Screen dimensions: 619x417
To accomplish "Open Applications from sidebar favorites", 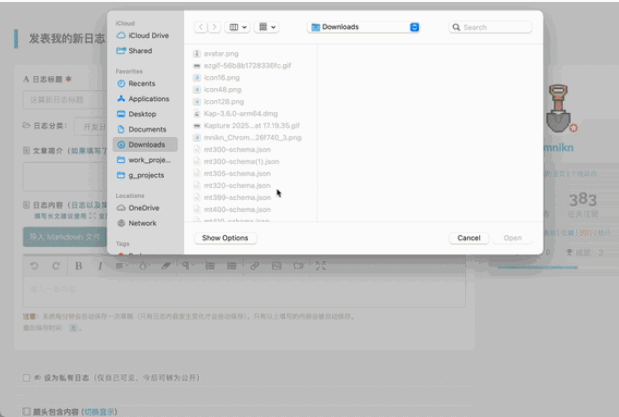I will point(148,99).
